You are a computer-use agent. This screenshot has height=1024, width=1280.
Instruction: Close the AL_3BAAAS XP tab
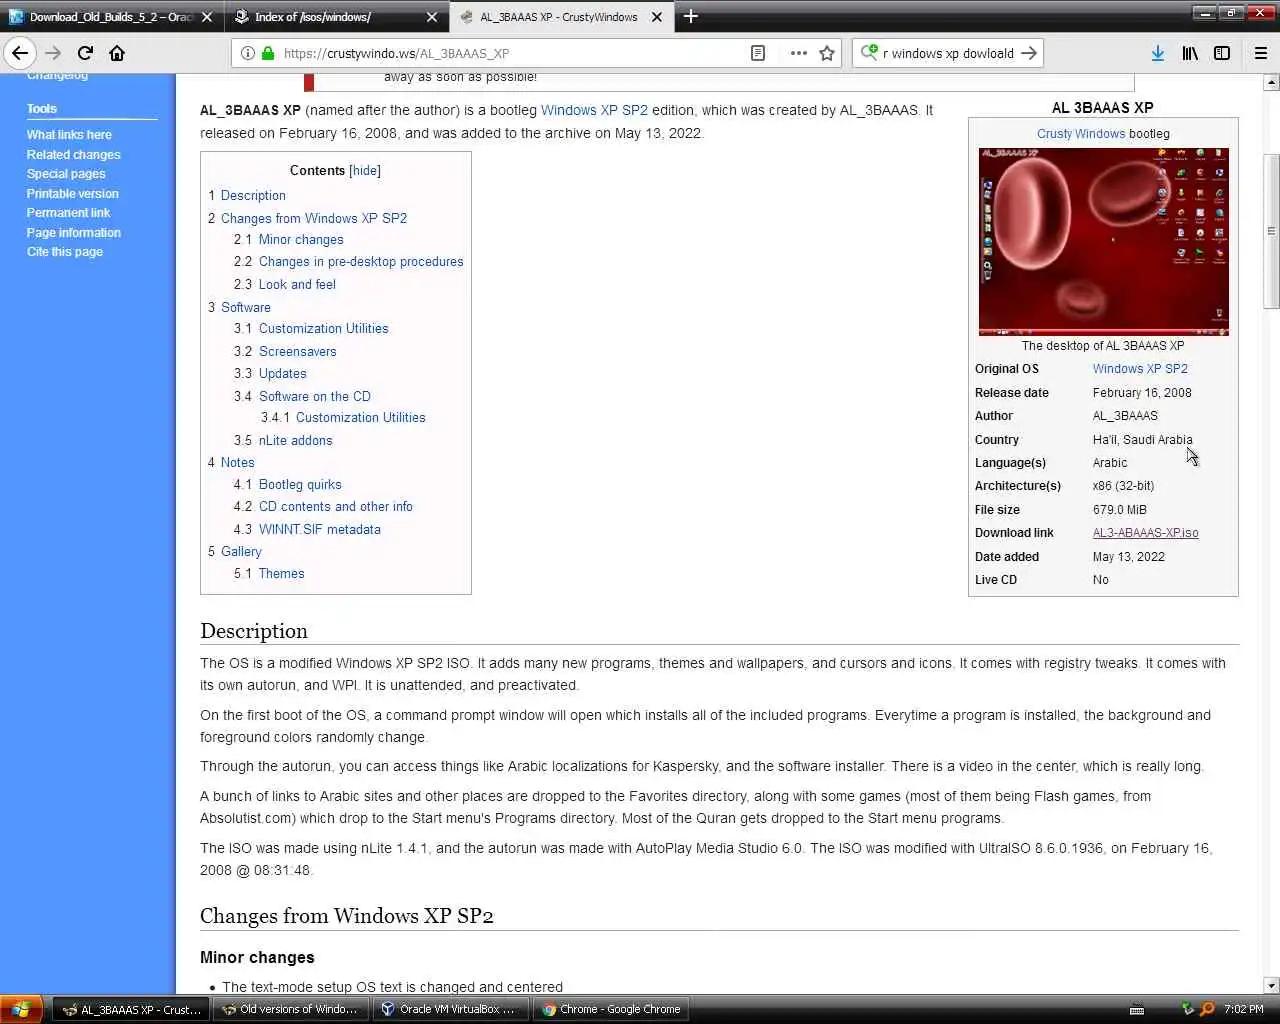(x=657, y=17)
